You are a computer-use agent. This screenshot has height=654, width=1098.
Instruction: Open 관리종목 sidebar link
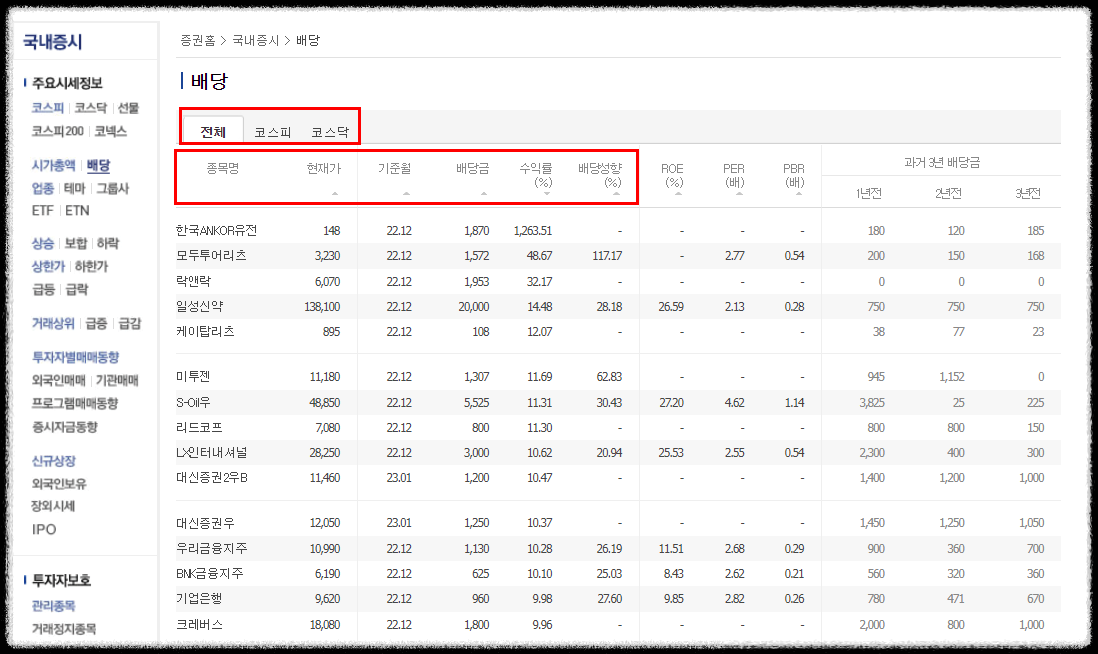[x=53, y=606]
